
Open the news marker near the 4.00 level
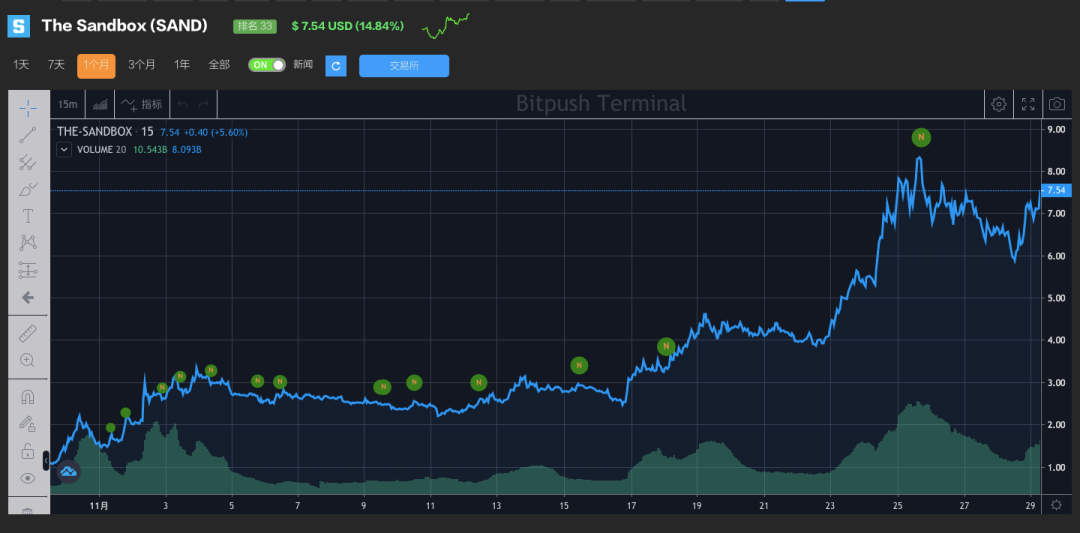(x=665, y=346)
